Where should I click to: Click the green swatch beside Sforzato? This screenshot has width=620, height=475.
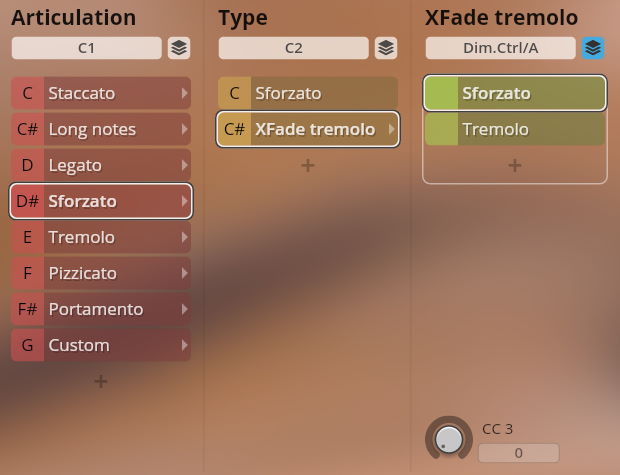[x=440, y=93]
